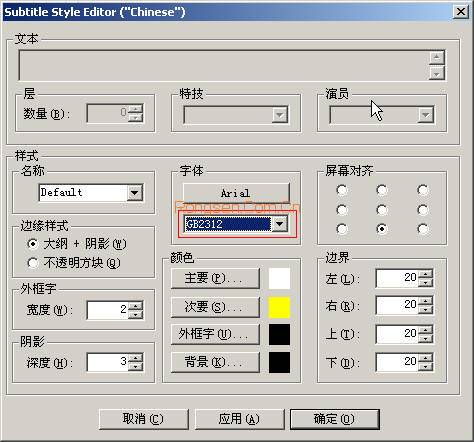474x442 pixels.
Task: Select the top-right screen alignment radio
Action: click(423, 190)
